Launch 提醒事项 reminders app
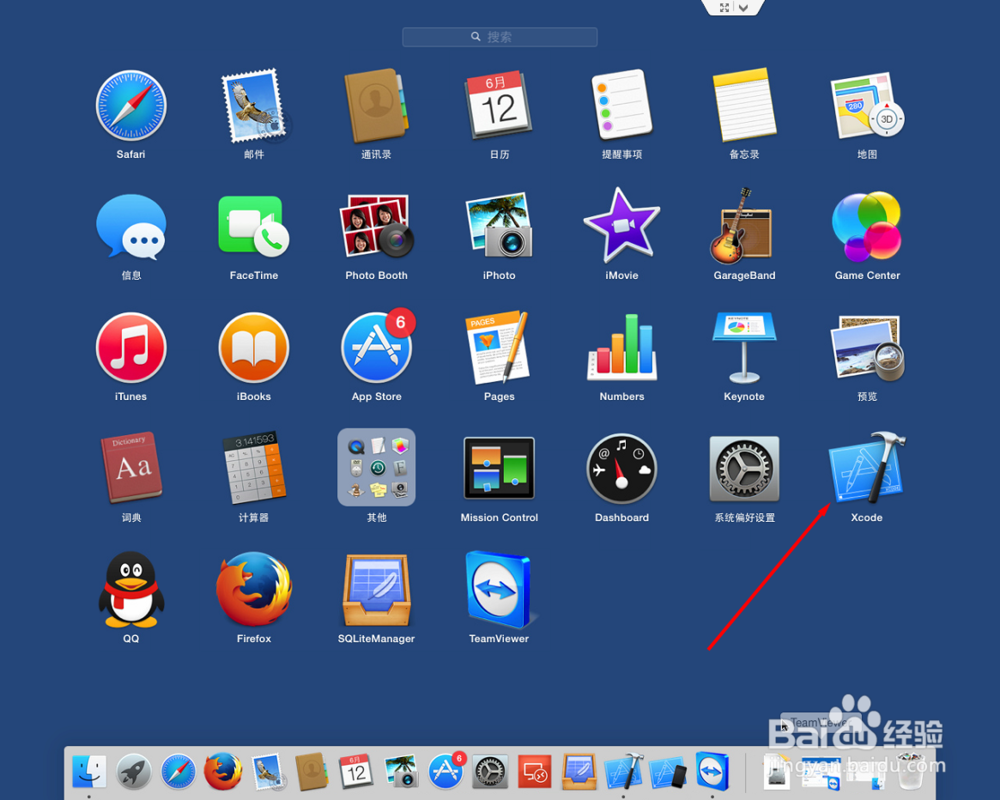 pyautogui.click(x=622, y=105)
